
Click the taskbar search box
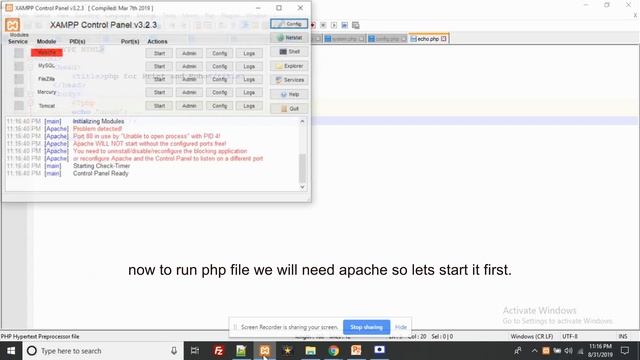[102, 351]
